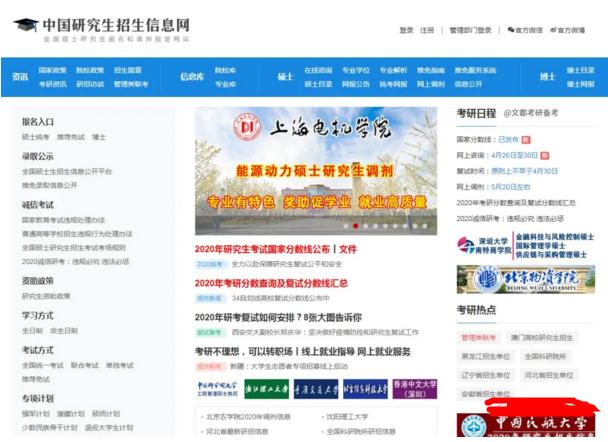Select 招生简章 in the navigation bar
608x442 pixels.
click(128, 70)
